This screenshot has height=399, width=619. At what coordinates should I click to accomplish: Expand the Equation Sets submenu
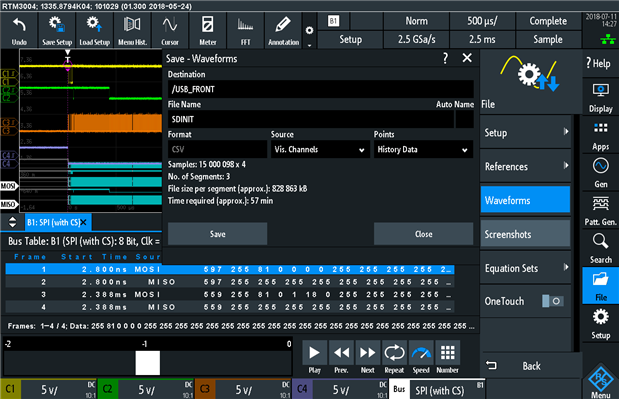tap(525, 268)
